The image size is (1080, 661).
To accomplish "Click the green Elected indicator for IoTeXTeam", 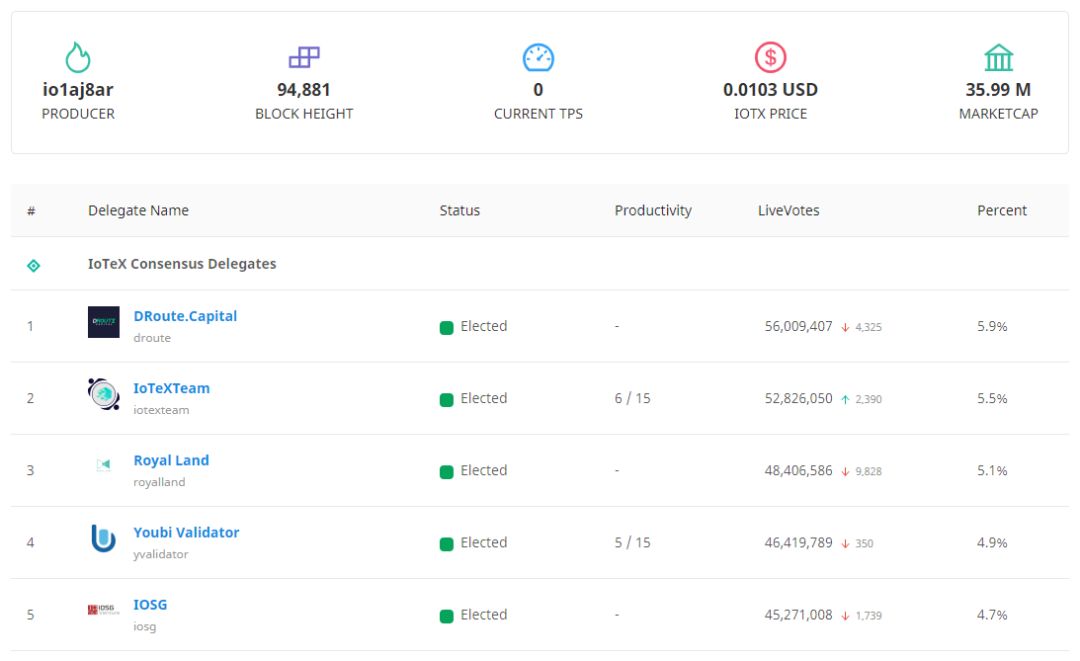I will click(446, 400).
